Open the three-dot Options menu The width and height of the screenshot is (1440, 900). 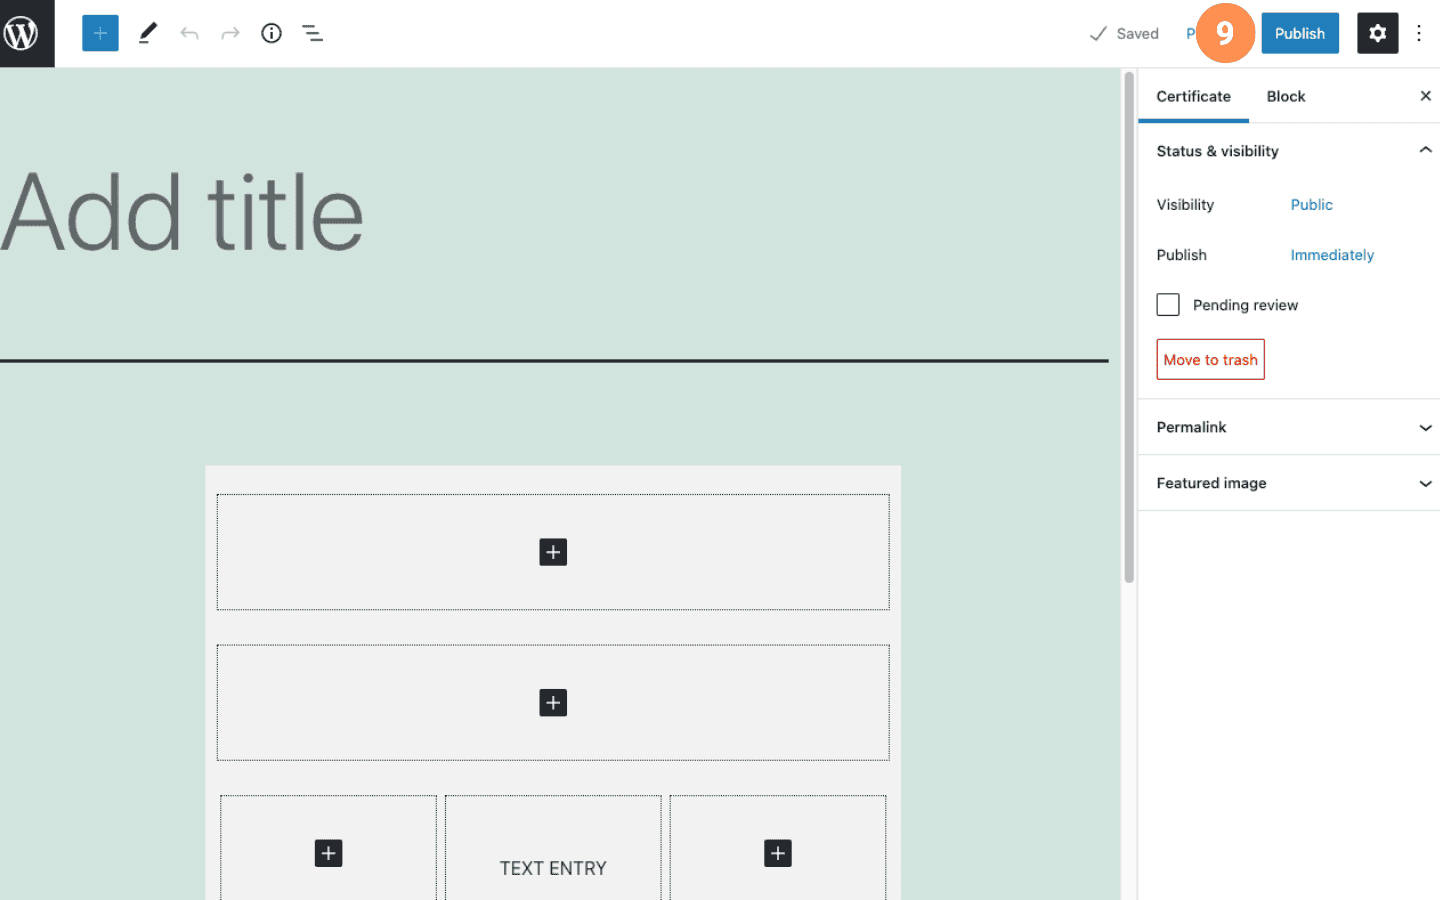tap(1419, 33)
